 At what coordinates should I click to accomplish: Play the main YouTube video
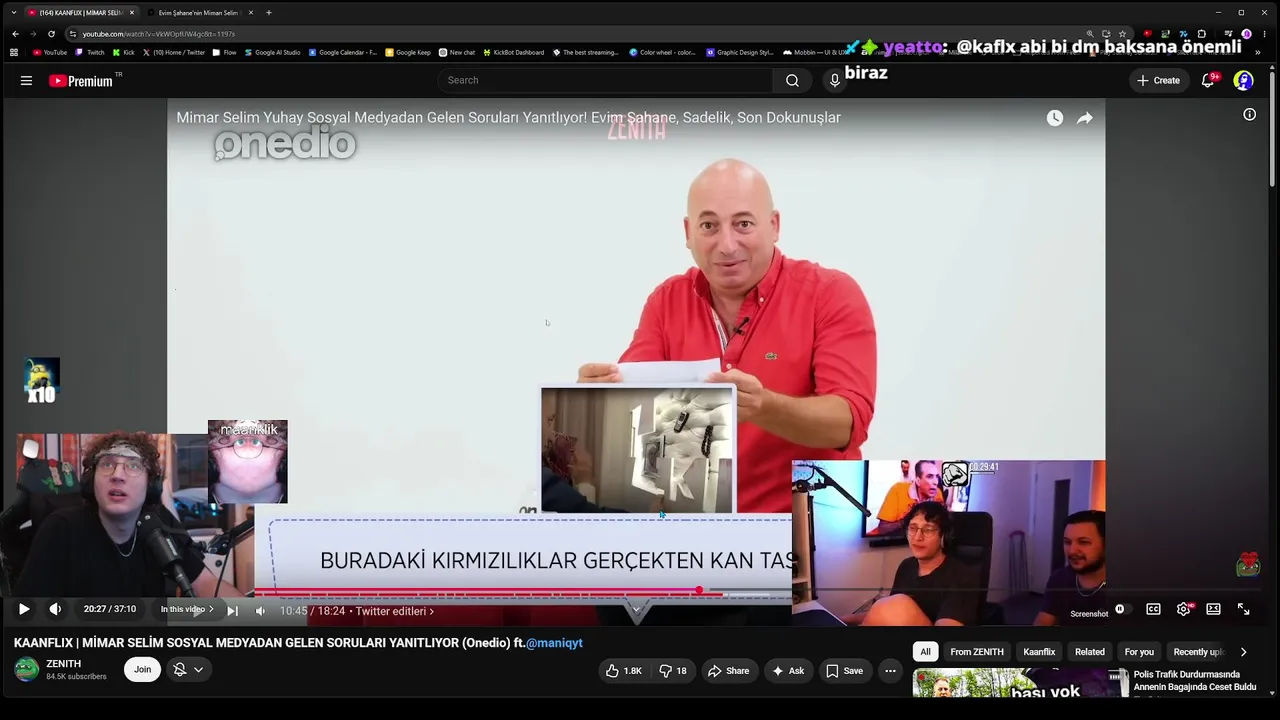pyautogui.click(x=24, y=609)
